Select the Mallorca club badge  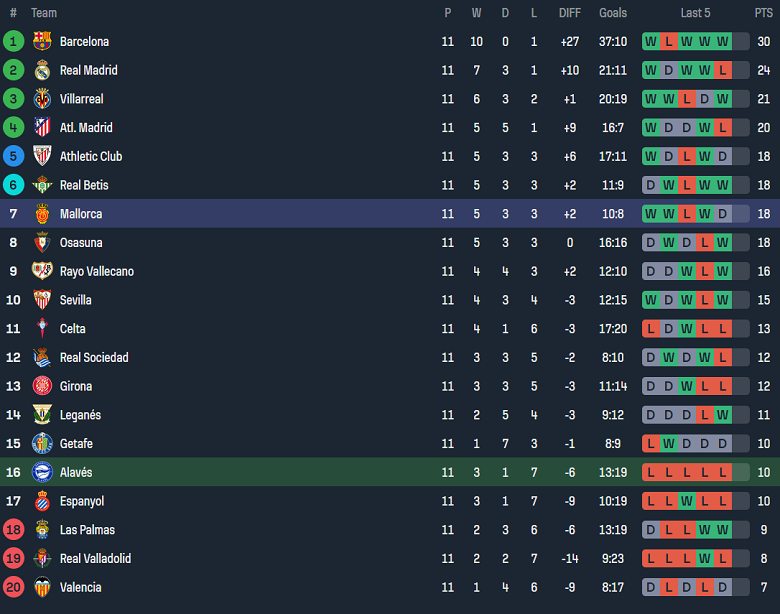coord(42,214)
